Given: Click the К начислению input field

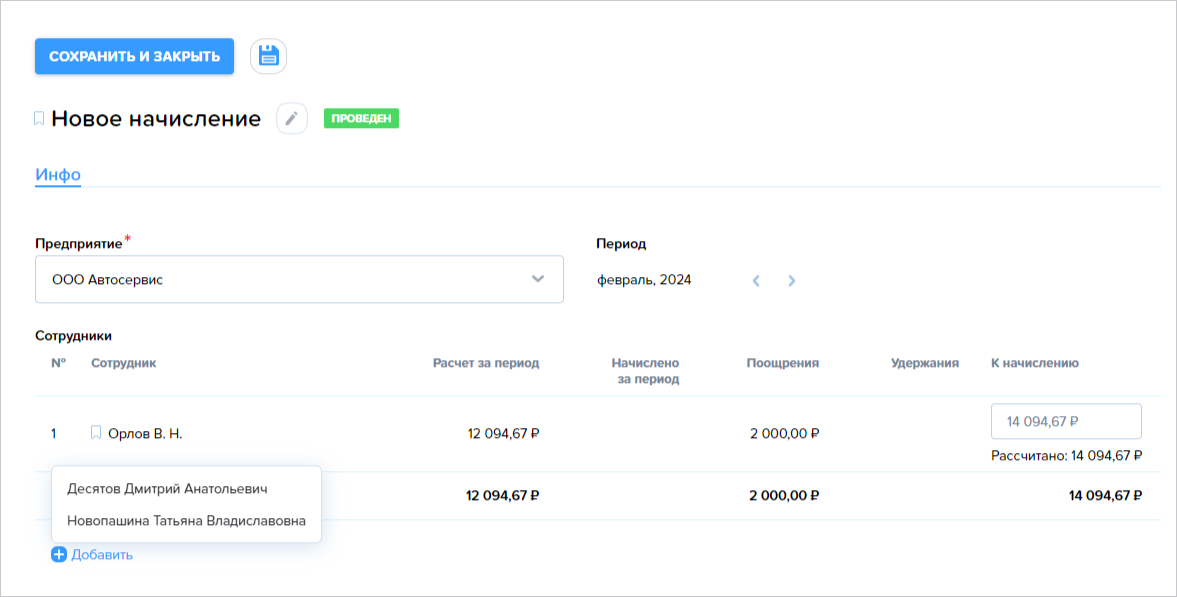Looking at the screenshot, I should click(1066, 421).
